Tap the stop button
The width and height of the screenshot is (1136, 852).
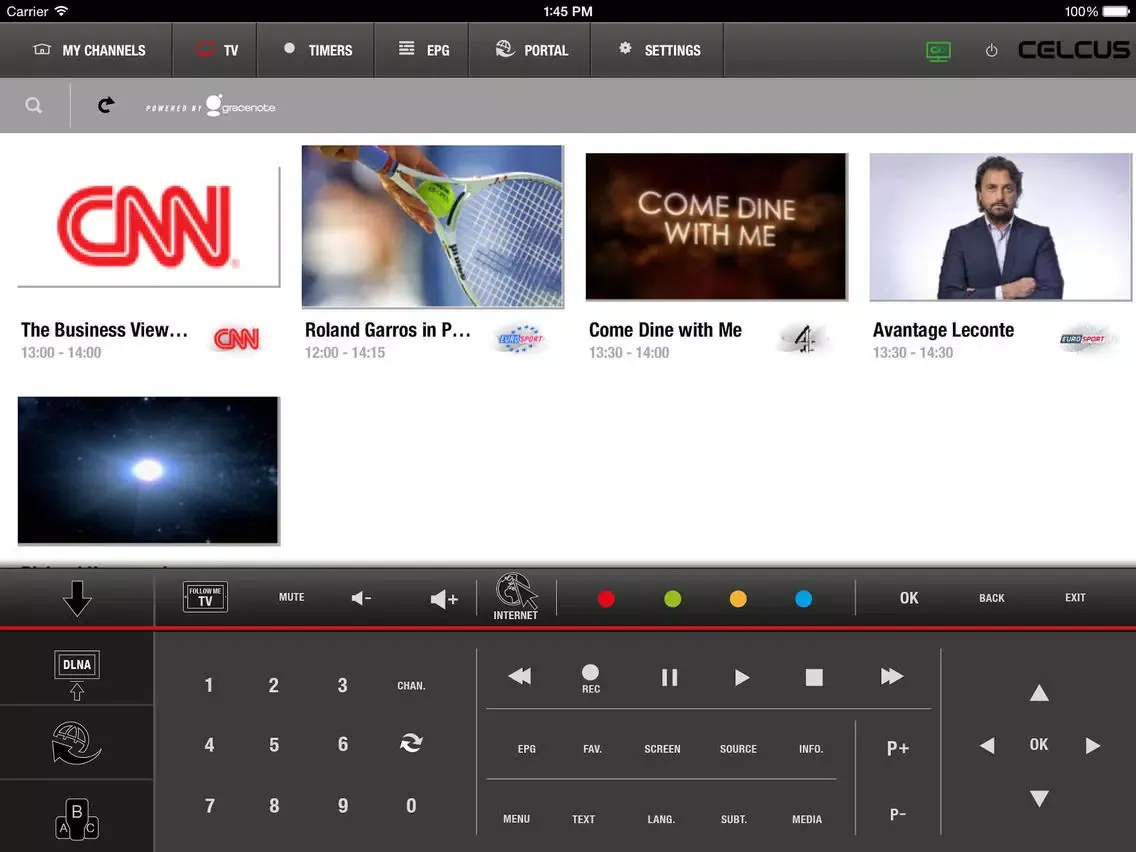click(814, 677)
